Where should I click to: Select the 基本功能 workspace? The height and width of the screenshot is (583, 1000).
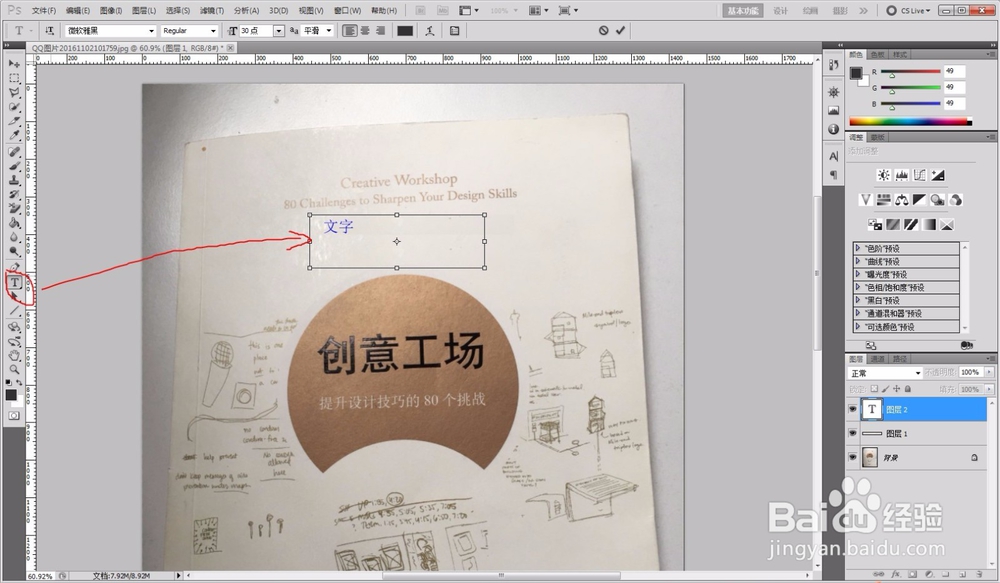tap(743, 10)
